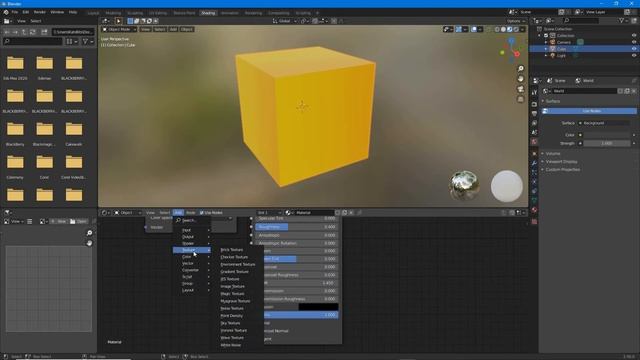Image resolution: width=640 pixels, height=360 pixels.
Task: Select material preview shading icon
Action: pyautogui.click(x=510, y=29)
